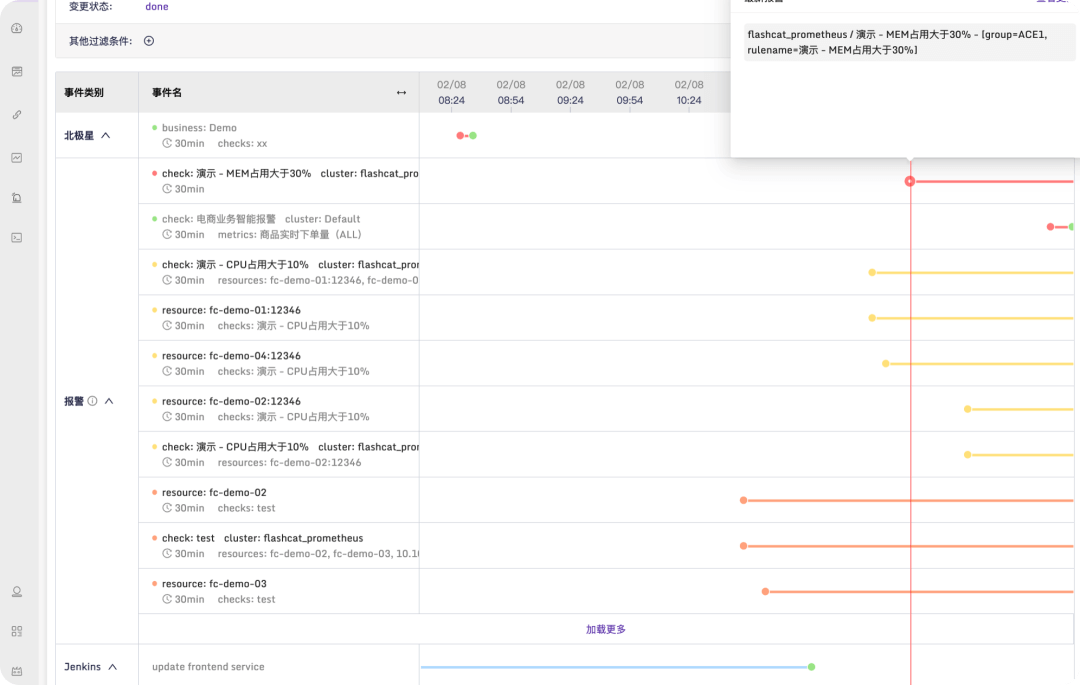Screen dimensions: 1080x685
Task: Open the calendar panel icon in sidebar
Action: pos(17,72)
